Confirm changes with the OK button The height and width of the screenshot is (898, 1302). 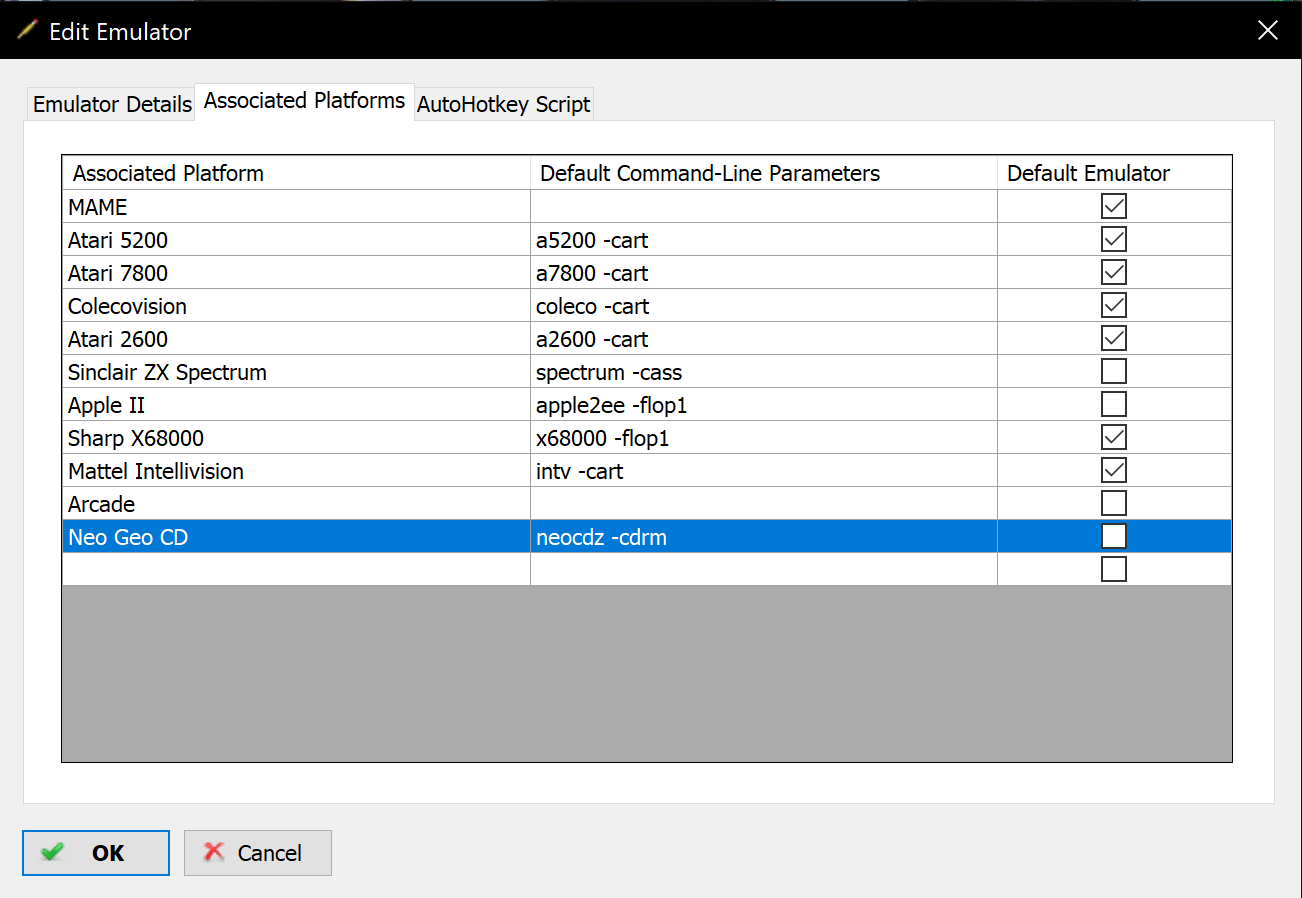(96, 853)
